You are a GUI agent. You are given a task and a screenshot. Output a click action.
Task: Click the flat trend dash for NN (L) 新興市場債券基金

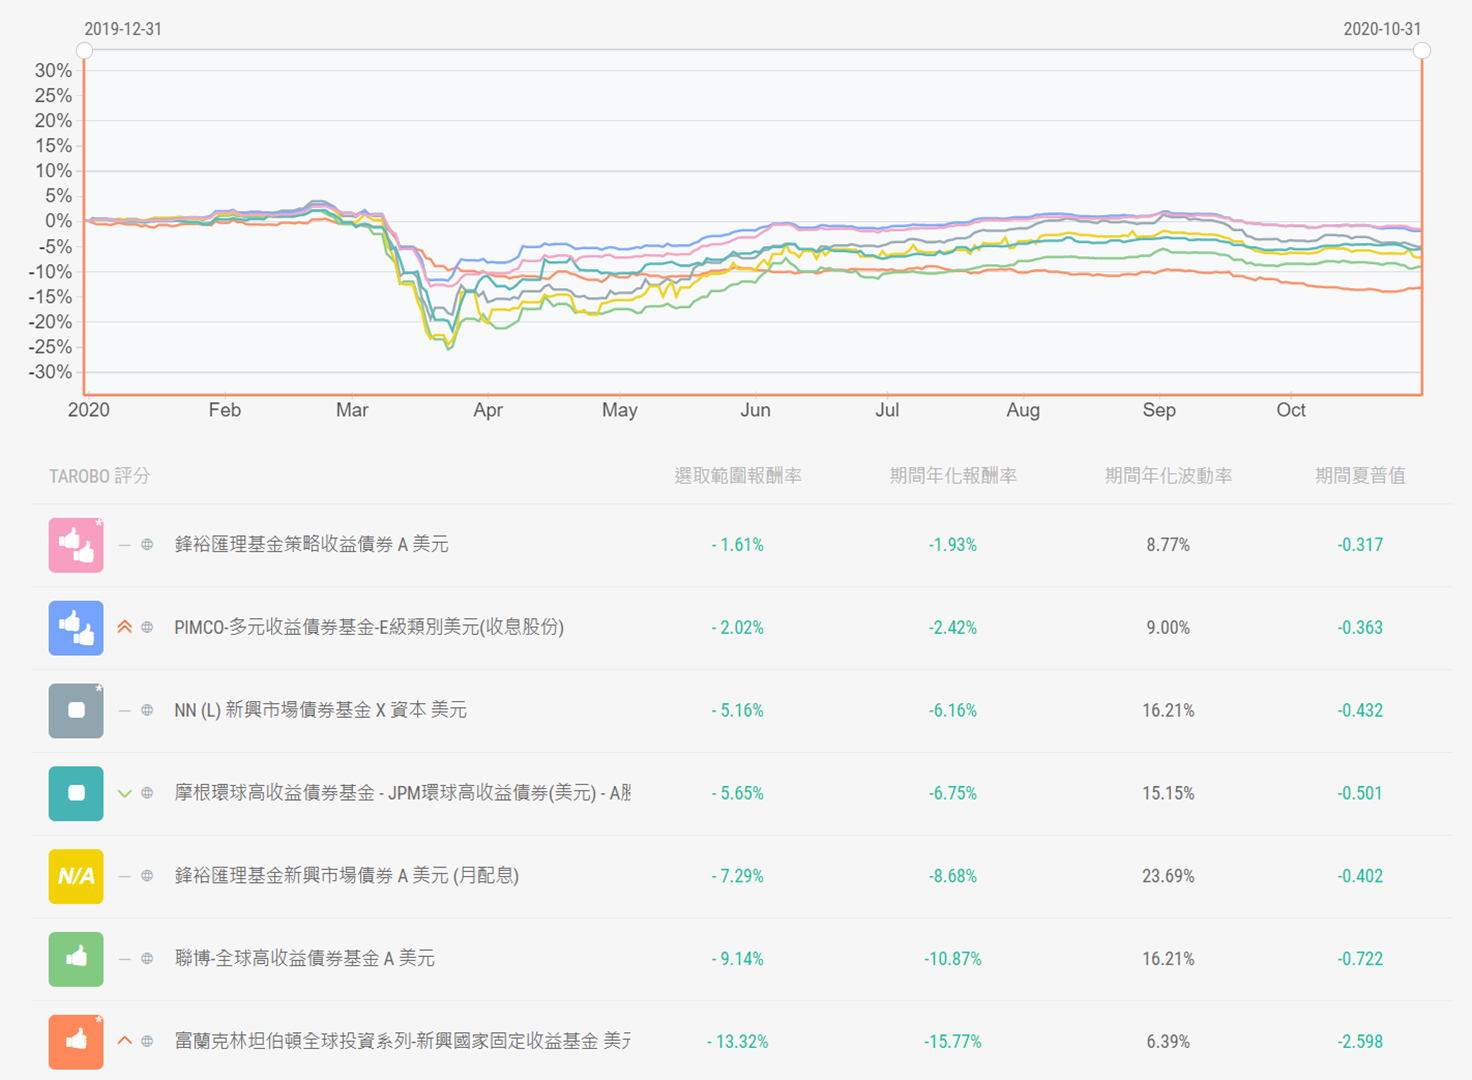click(125, 710)
